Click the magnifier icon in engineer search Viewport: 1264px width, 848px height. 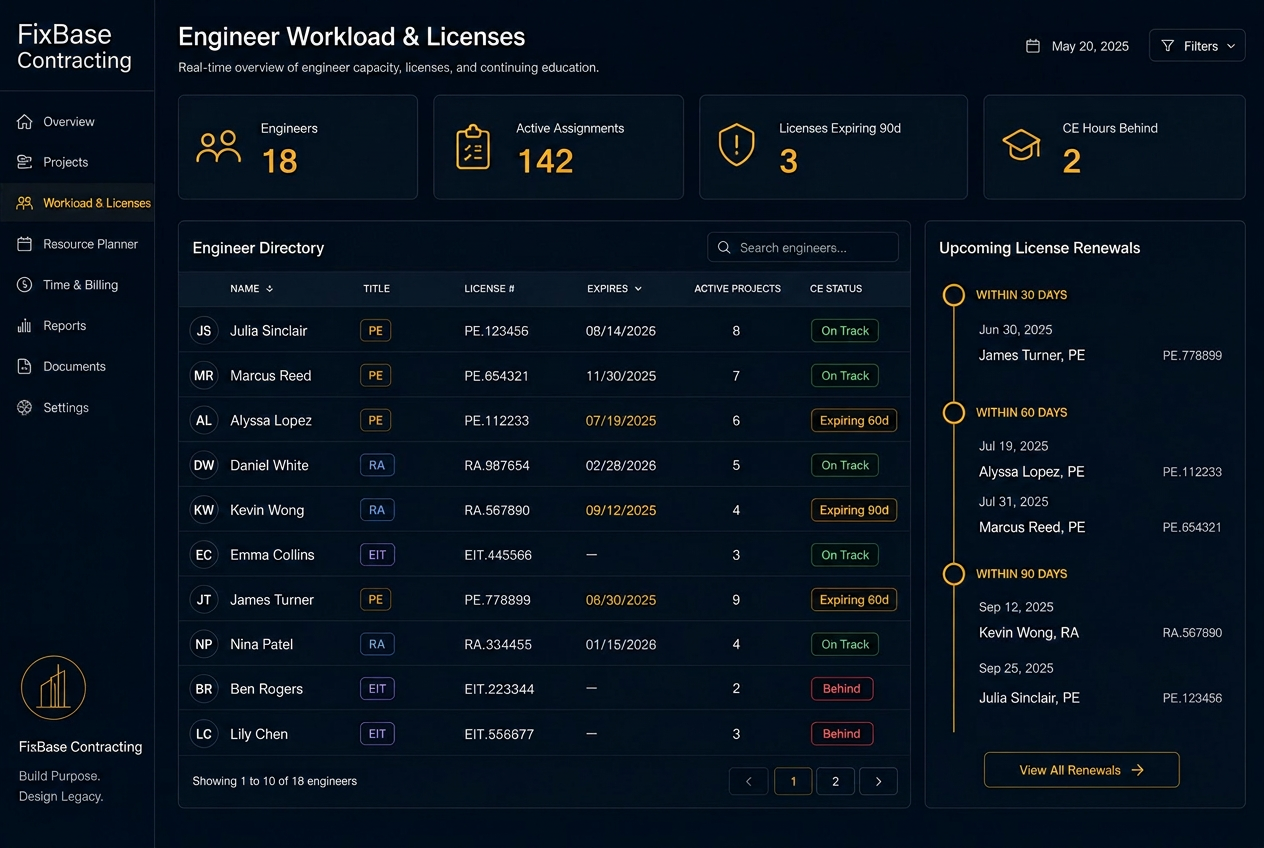pos(724,247)
